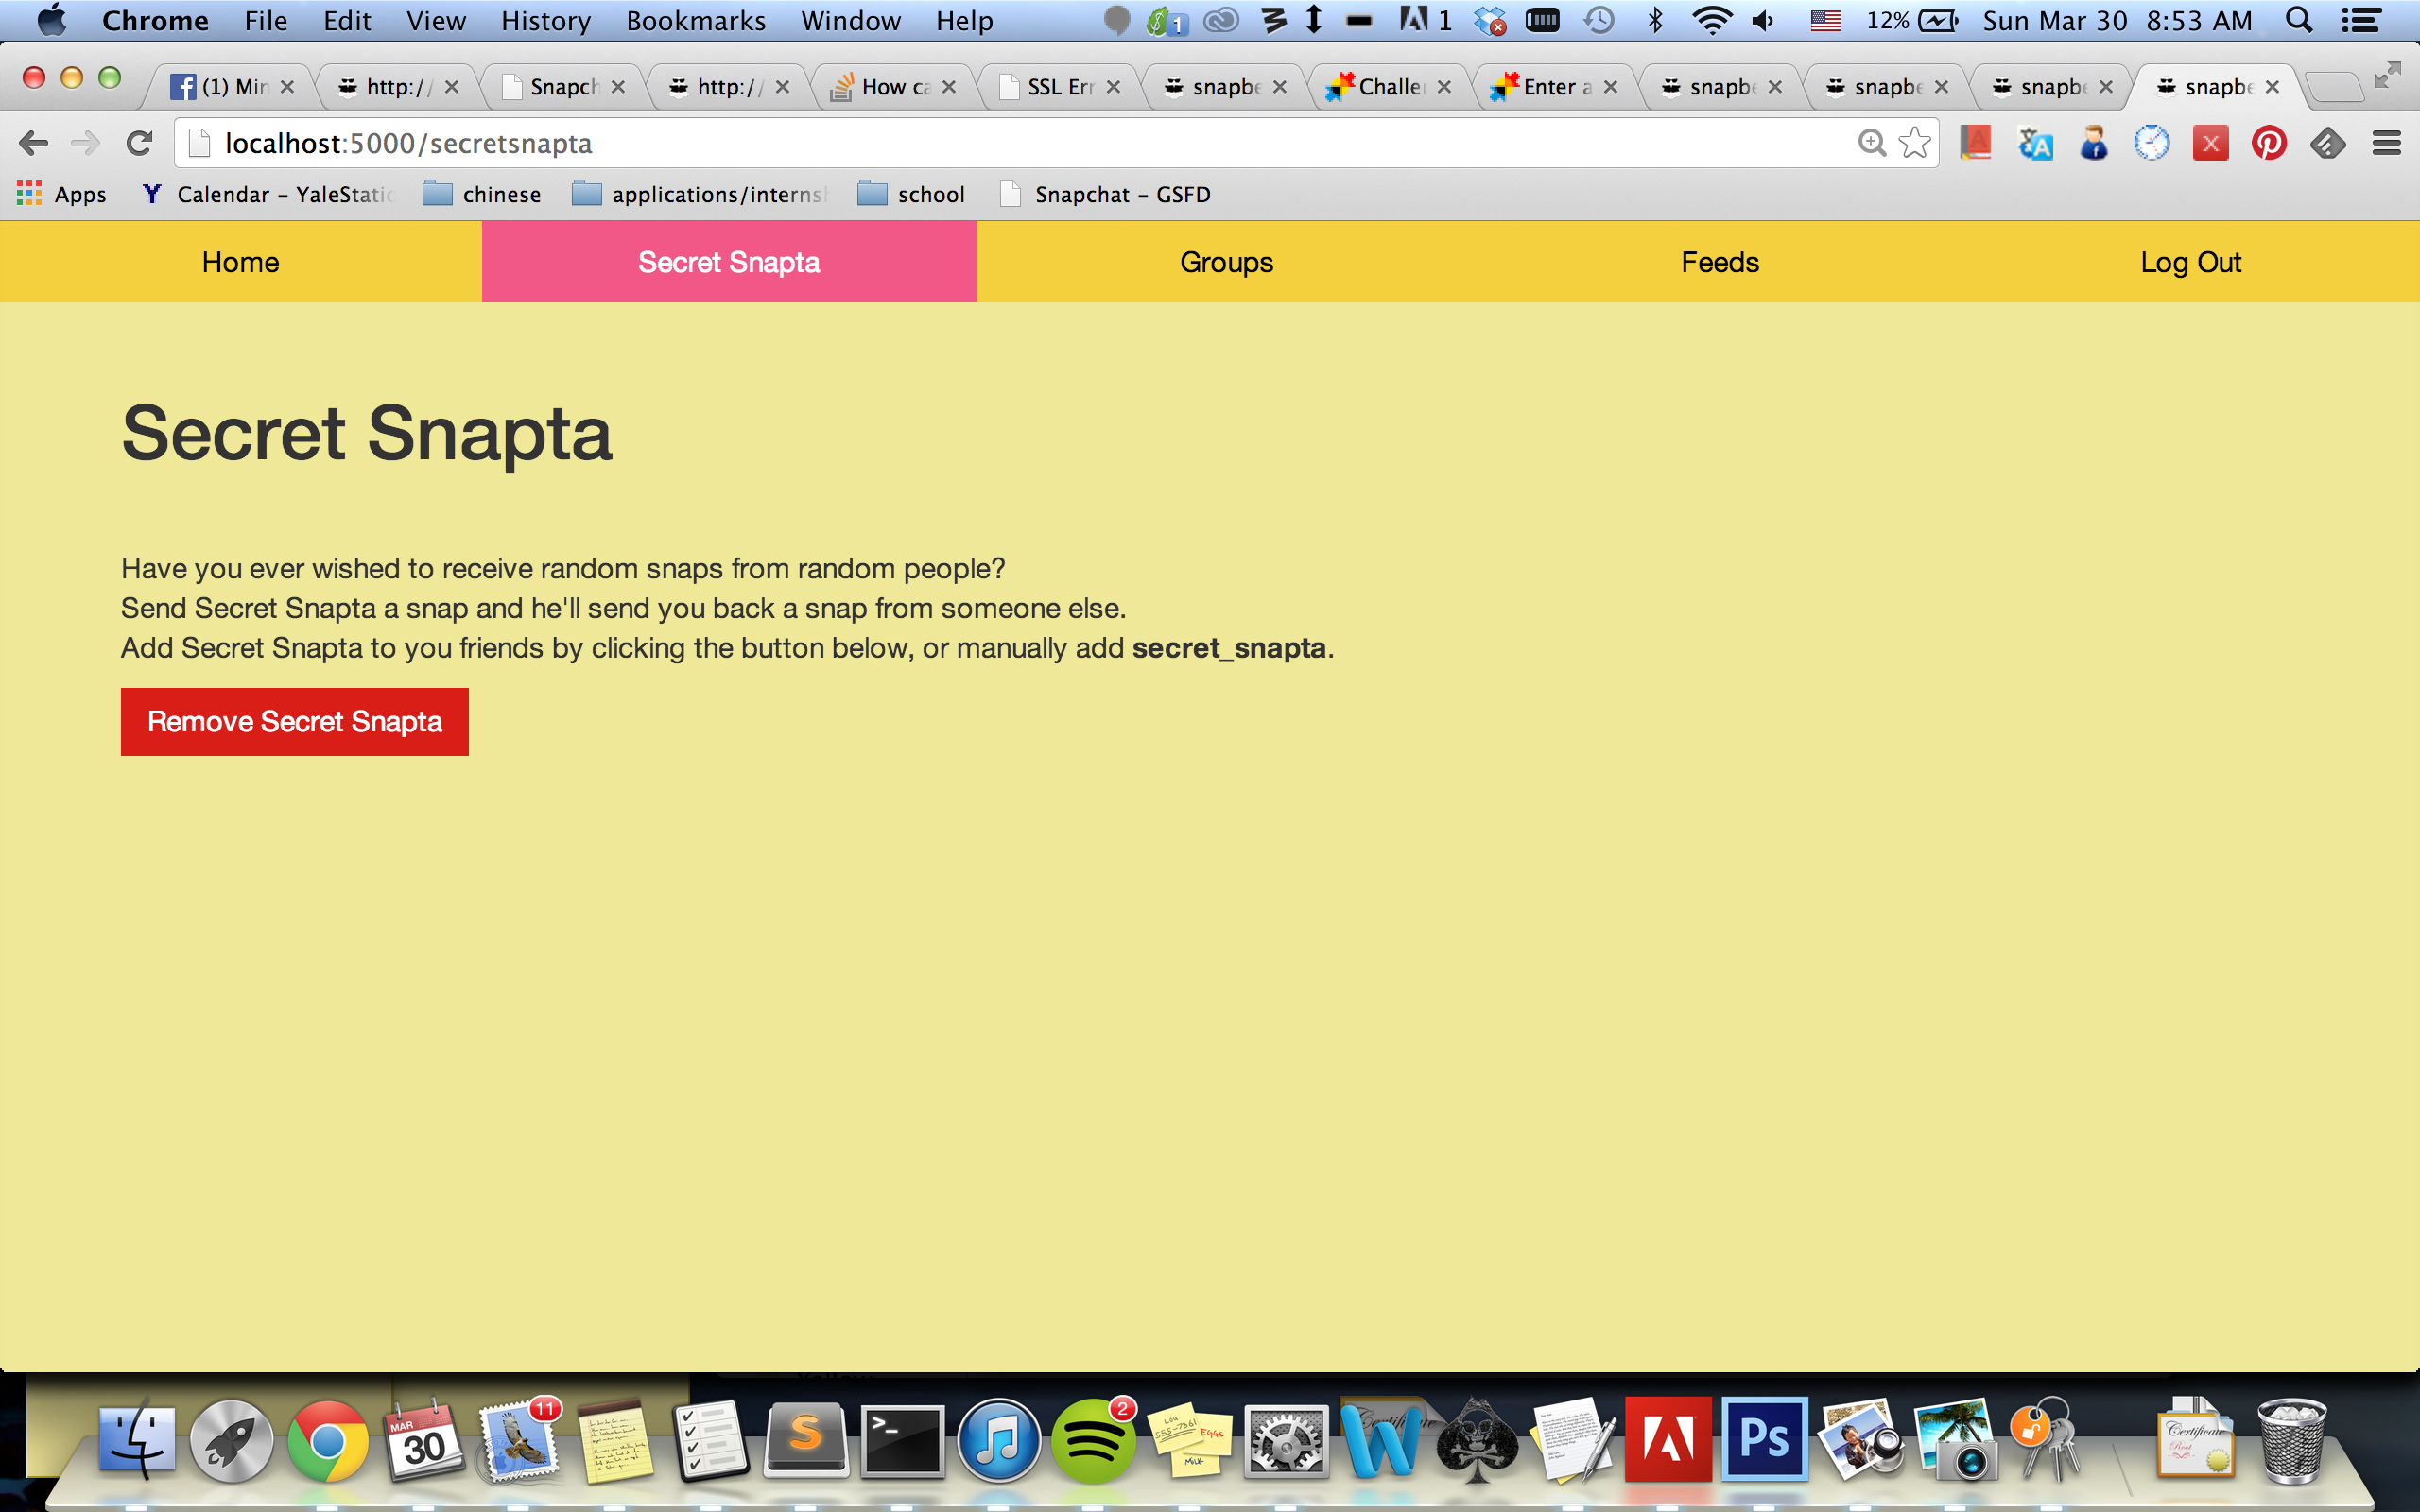Bookmark page with the star icon
Viewport: 2420px width, 1512px height.
[x=1914, y=143]
